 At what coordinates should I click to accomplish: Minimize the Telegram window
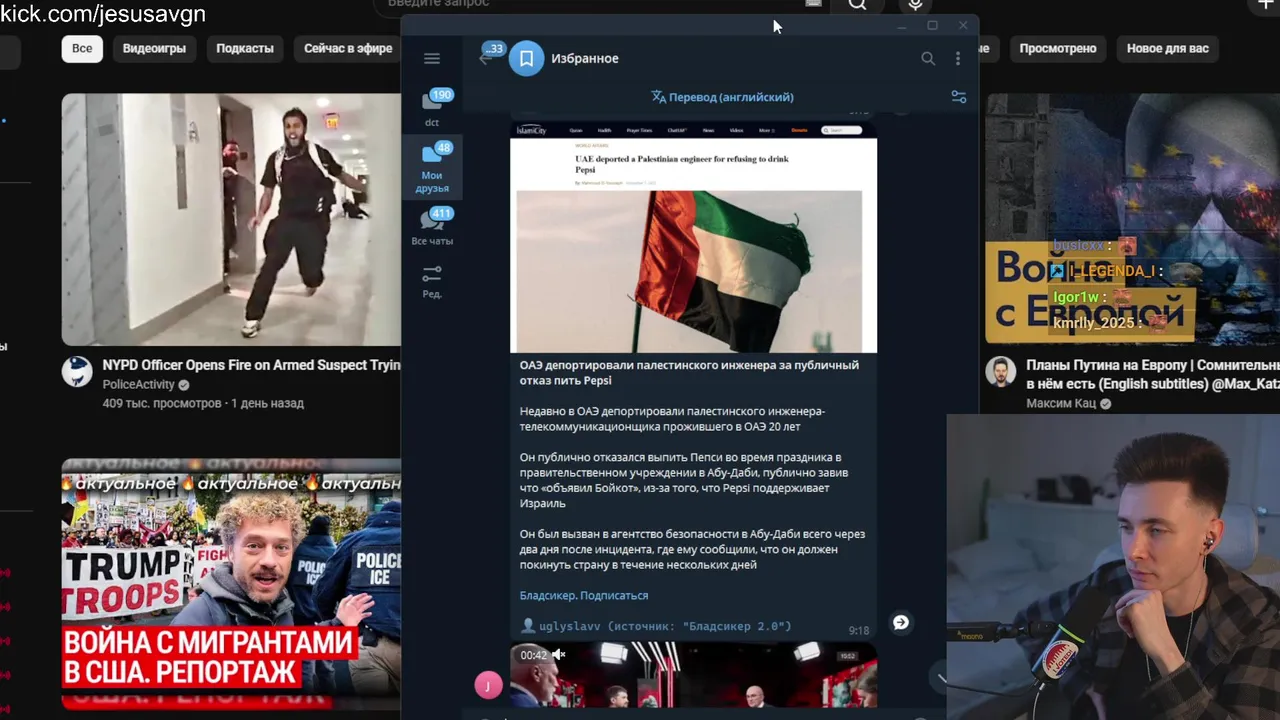click(901, 26)
